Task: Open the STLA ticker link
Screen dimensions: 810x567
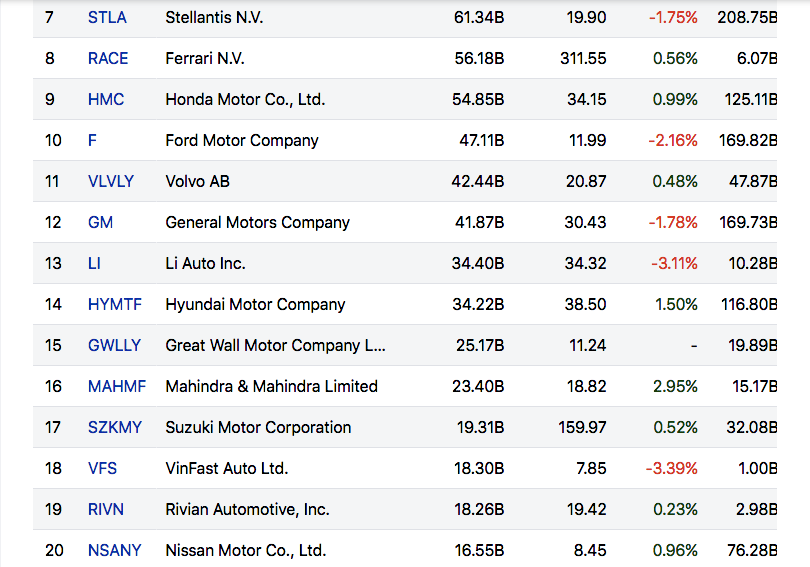Action: tap(107, 18)
